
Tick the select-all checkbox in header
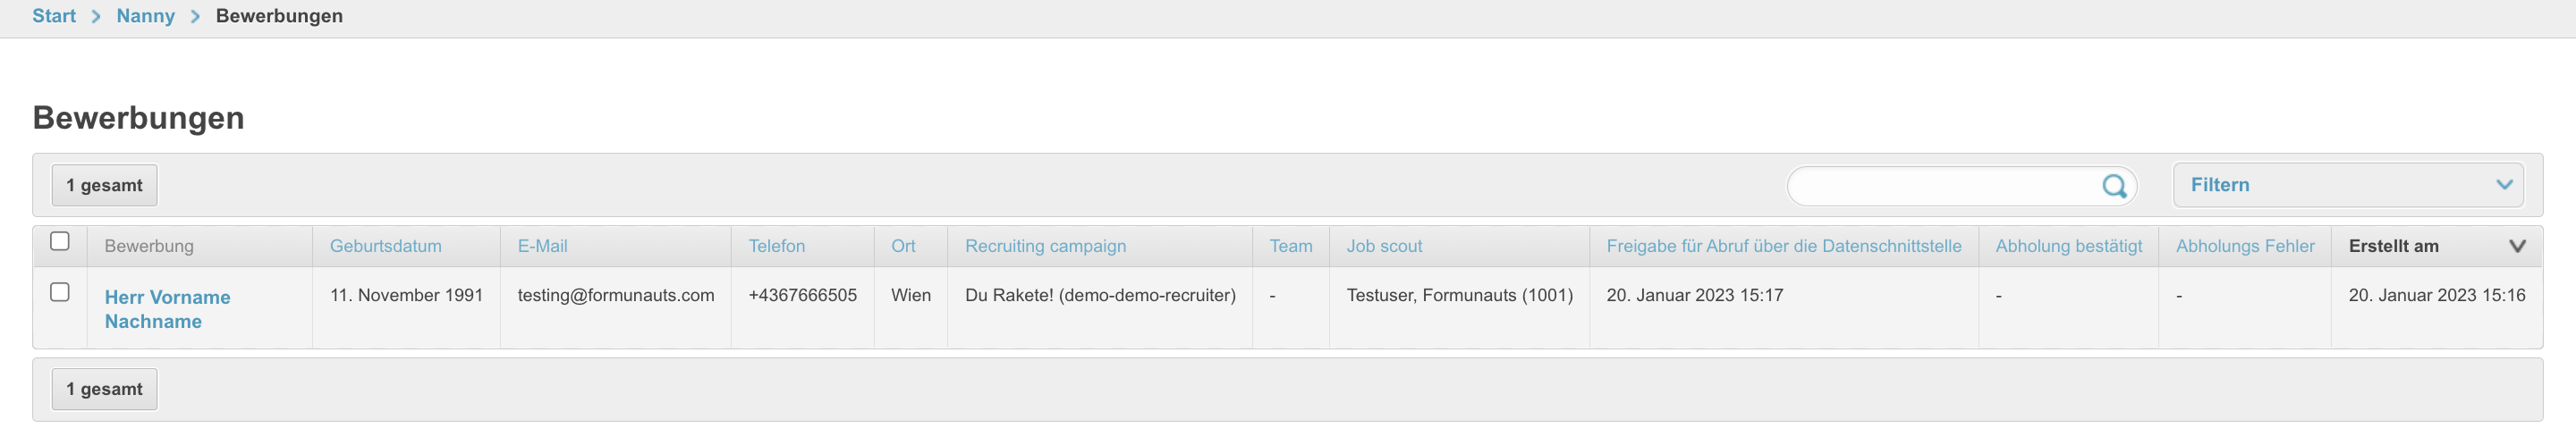[x=60, y=241]
